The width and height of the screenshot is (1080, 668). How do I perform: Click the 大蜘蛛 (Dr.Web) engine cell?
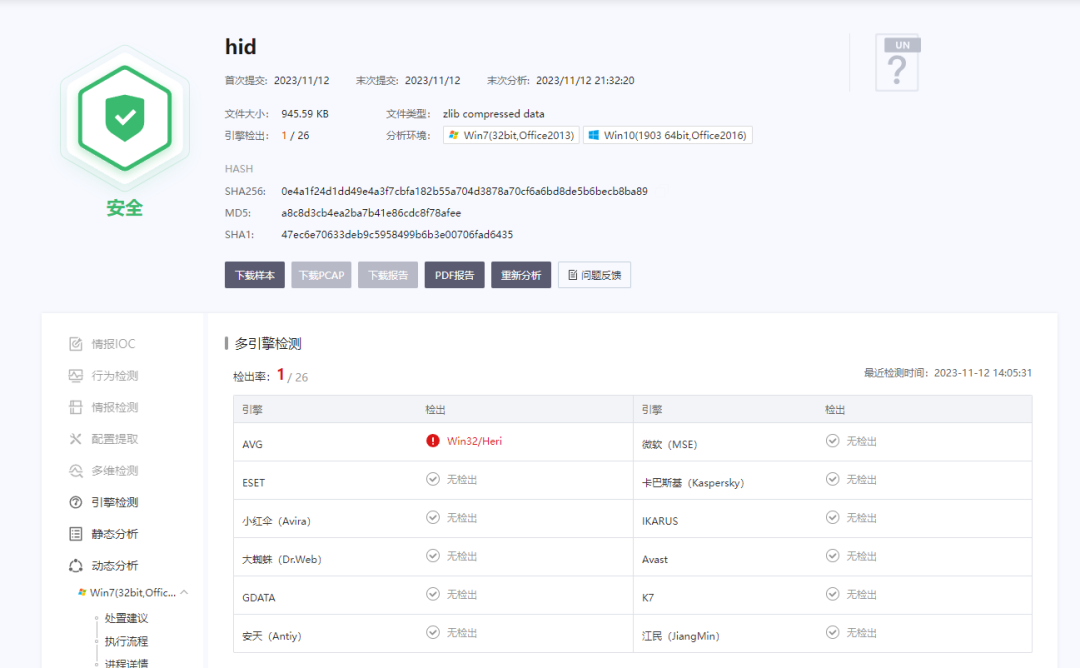(x=282, y=559)
